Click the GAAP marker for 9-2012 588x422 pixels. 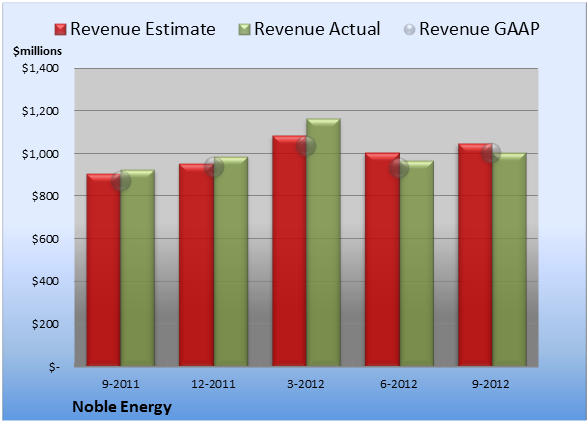pyautogui.click(x=491, y=153)
